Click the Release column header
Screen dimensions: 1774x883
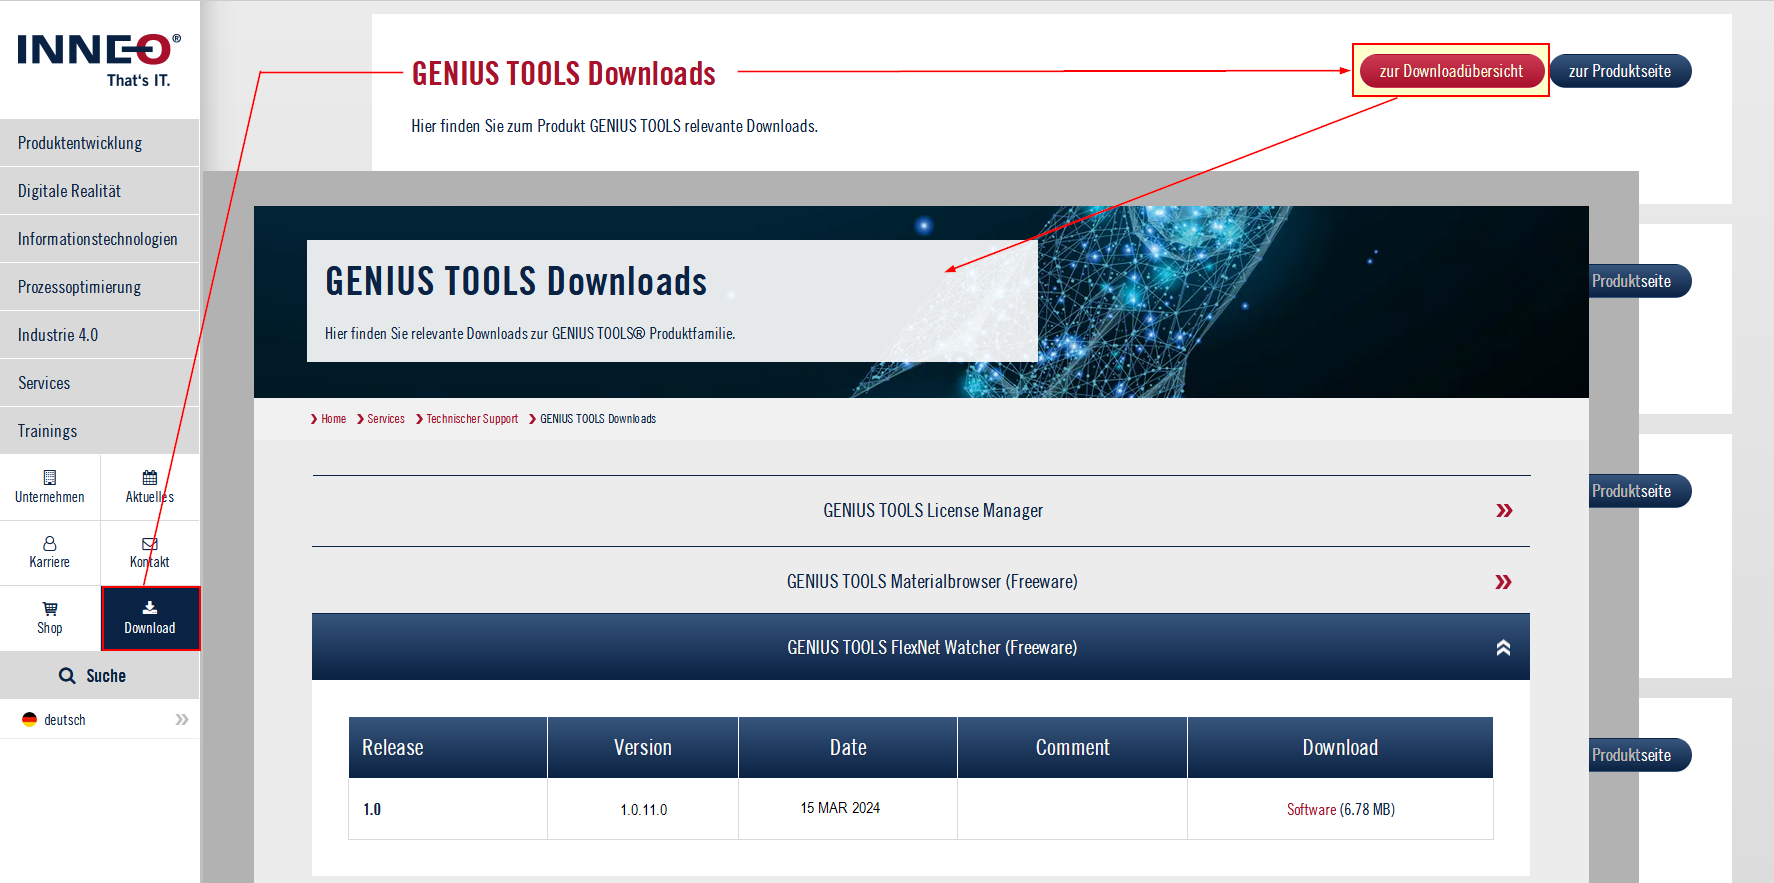click(448, 747)
